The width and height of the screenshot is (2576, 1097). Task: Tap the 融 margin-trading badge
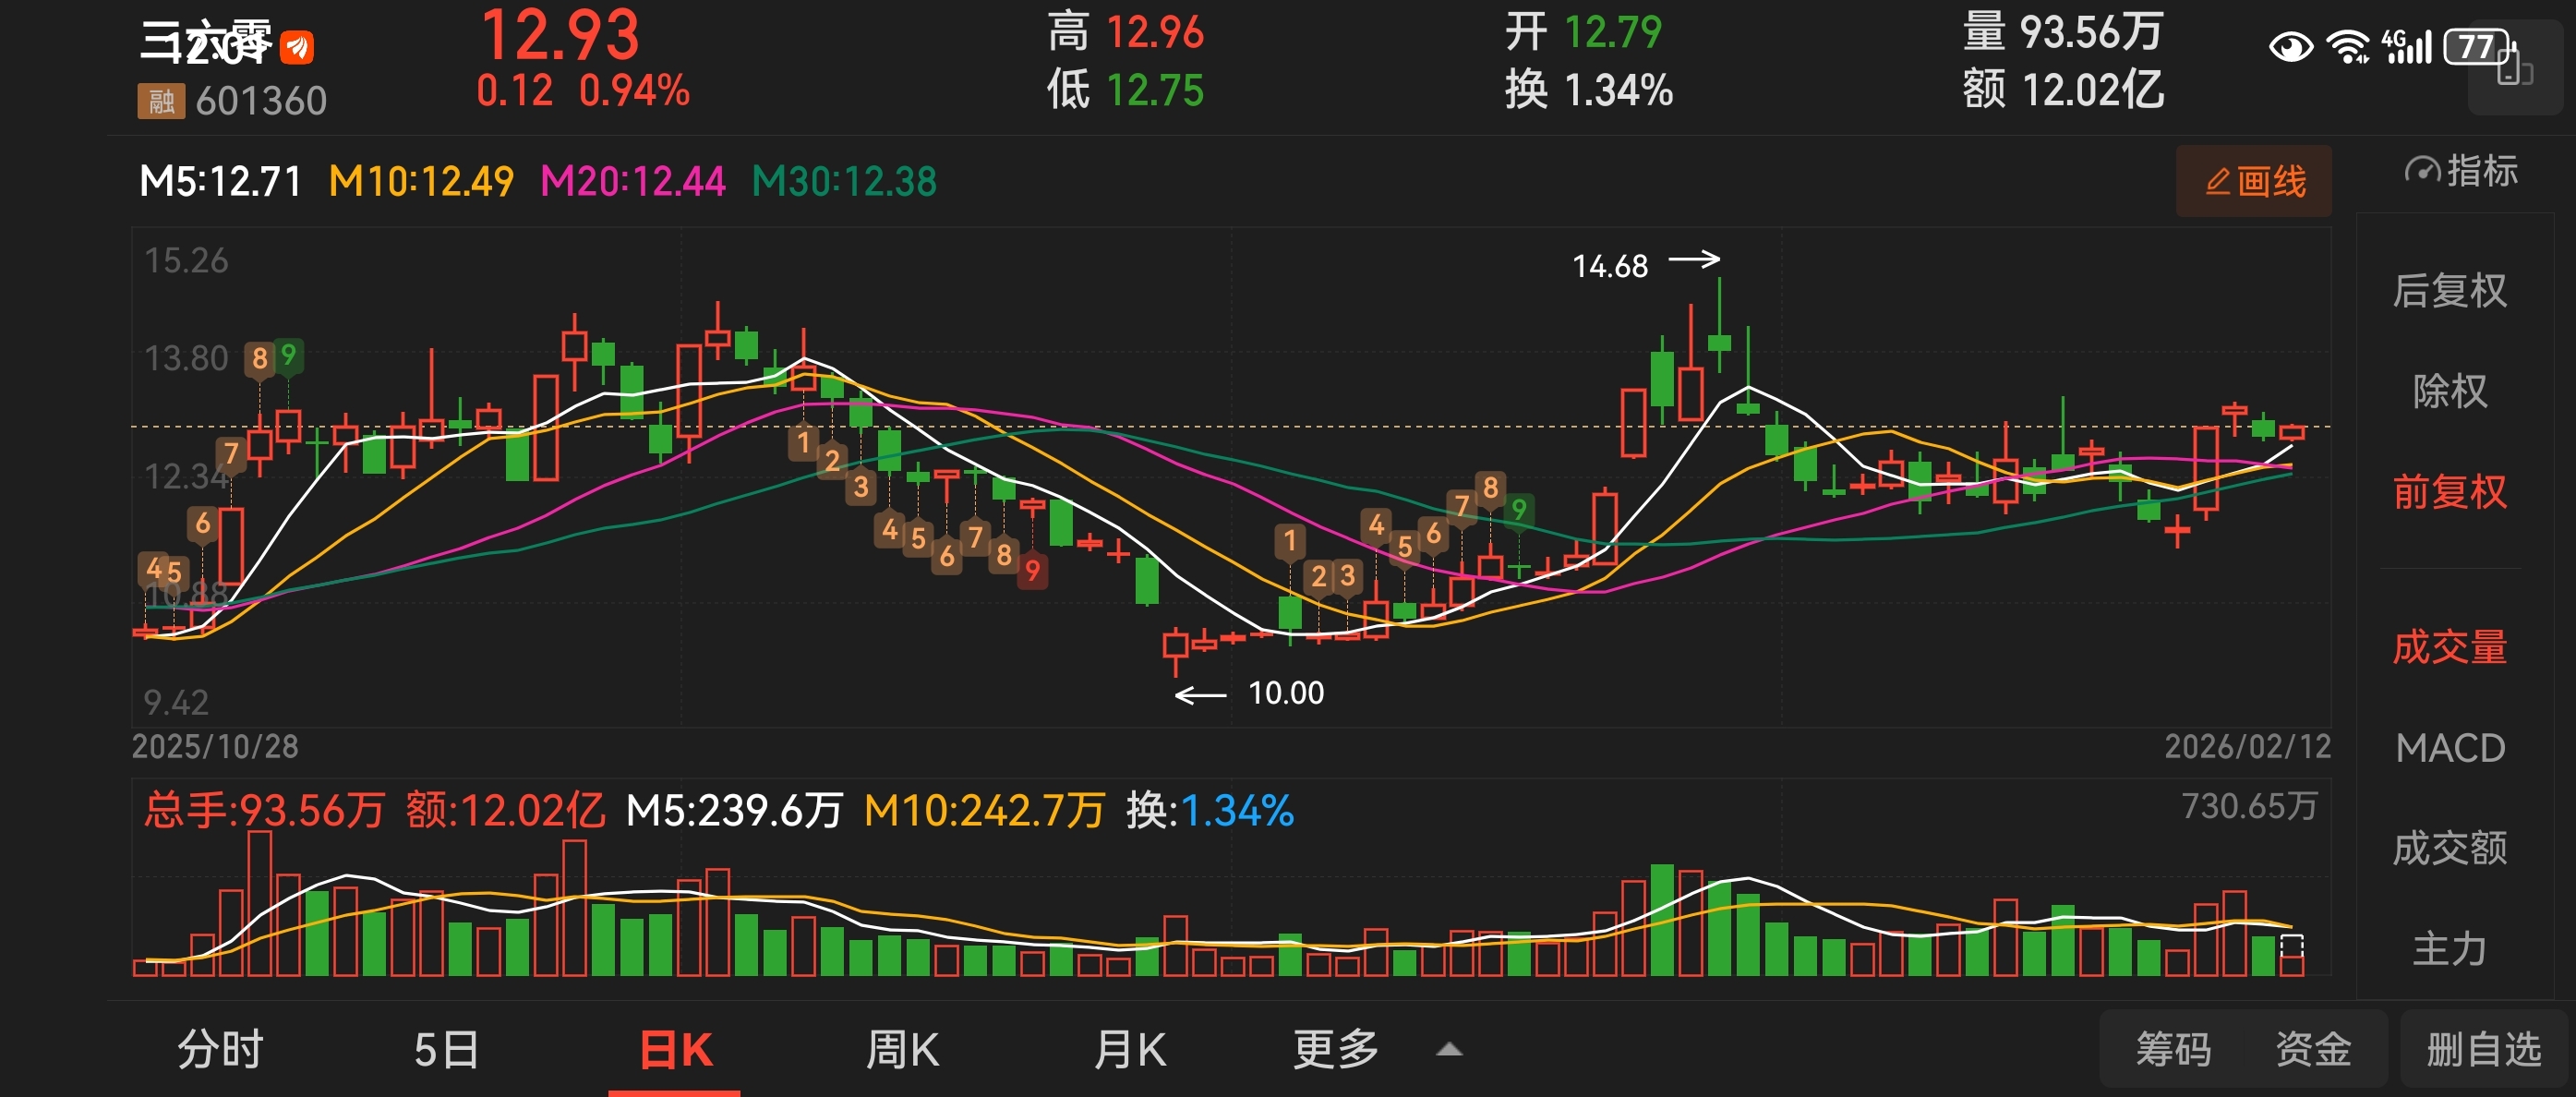(x=161, y=101)
